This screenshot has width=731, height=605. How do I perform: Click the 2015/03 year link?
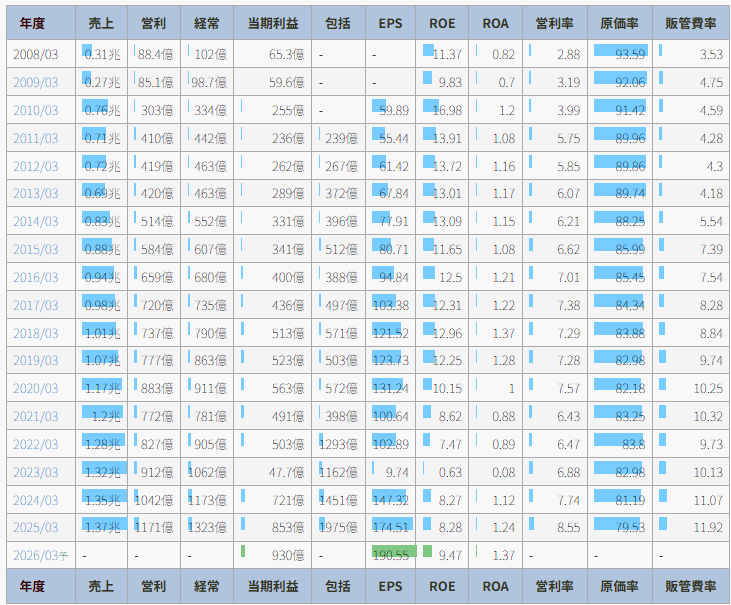(36, 249)
